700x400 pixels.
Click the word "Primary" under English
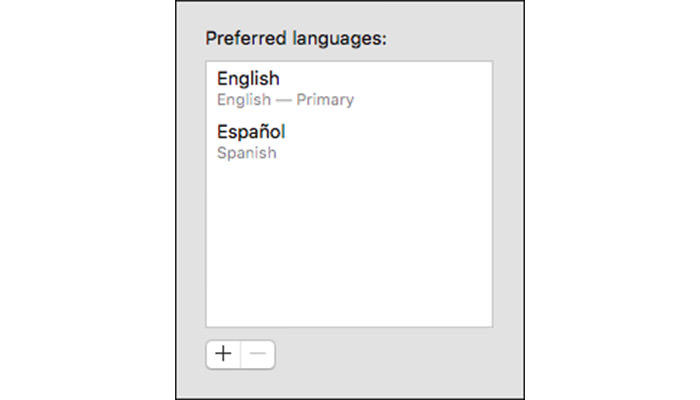point(325,100)
